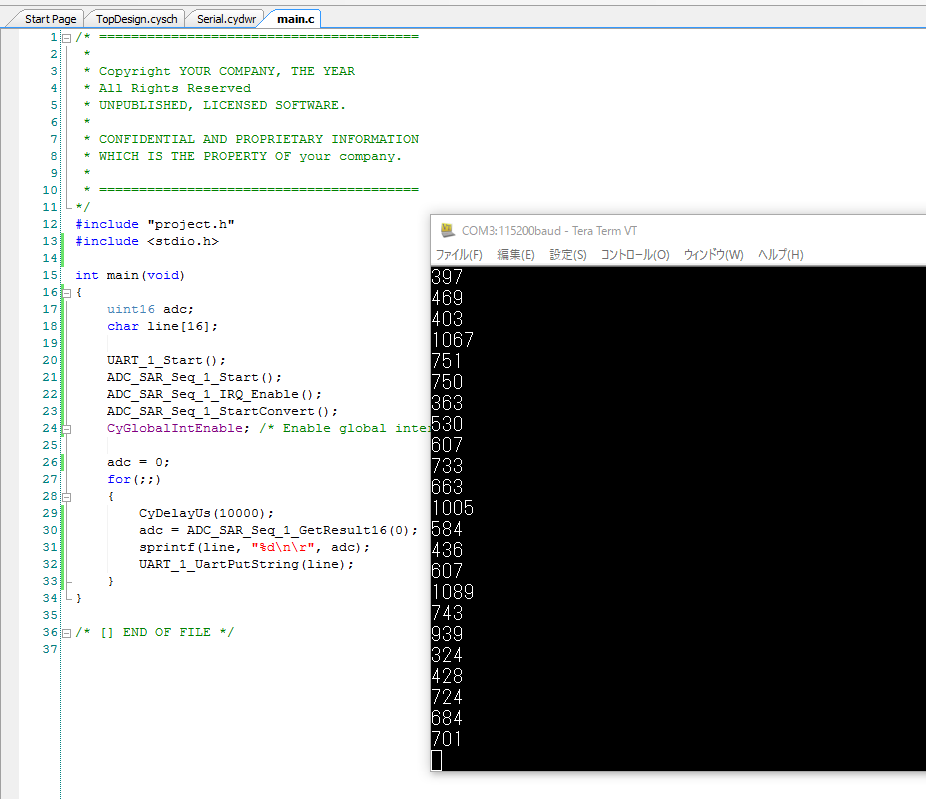Collapse the fold marker at line 24

tap(67, 429)
